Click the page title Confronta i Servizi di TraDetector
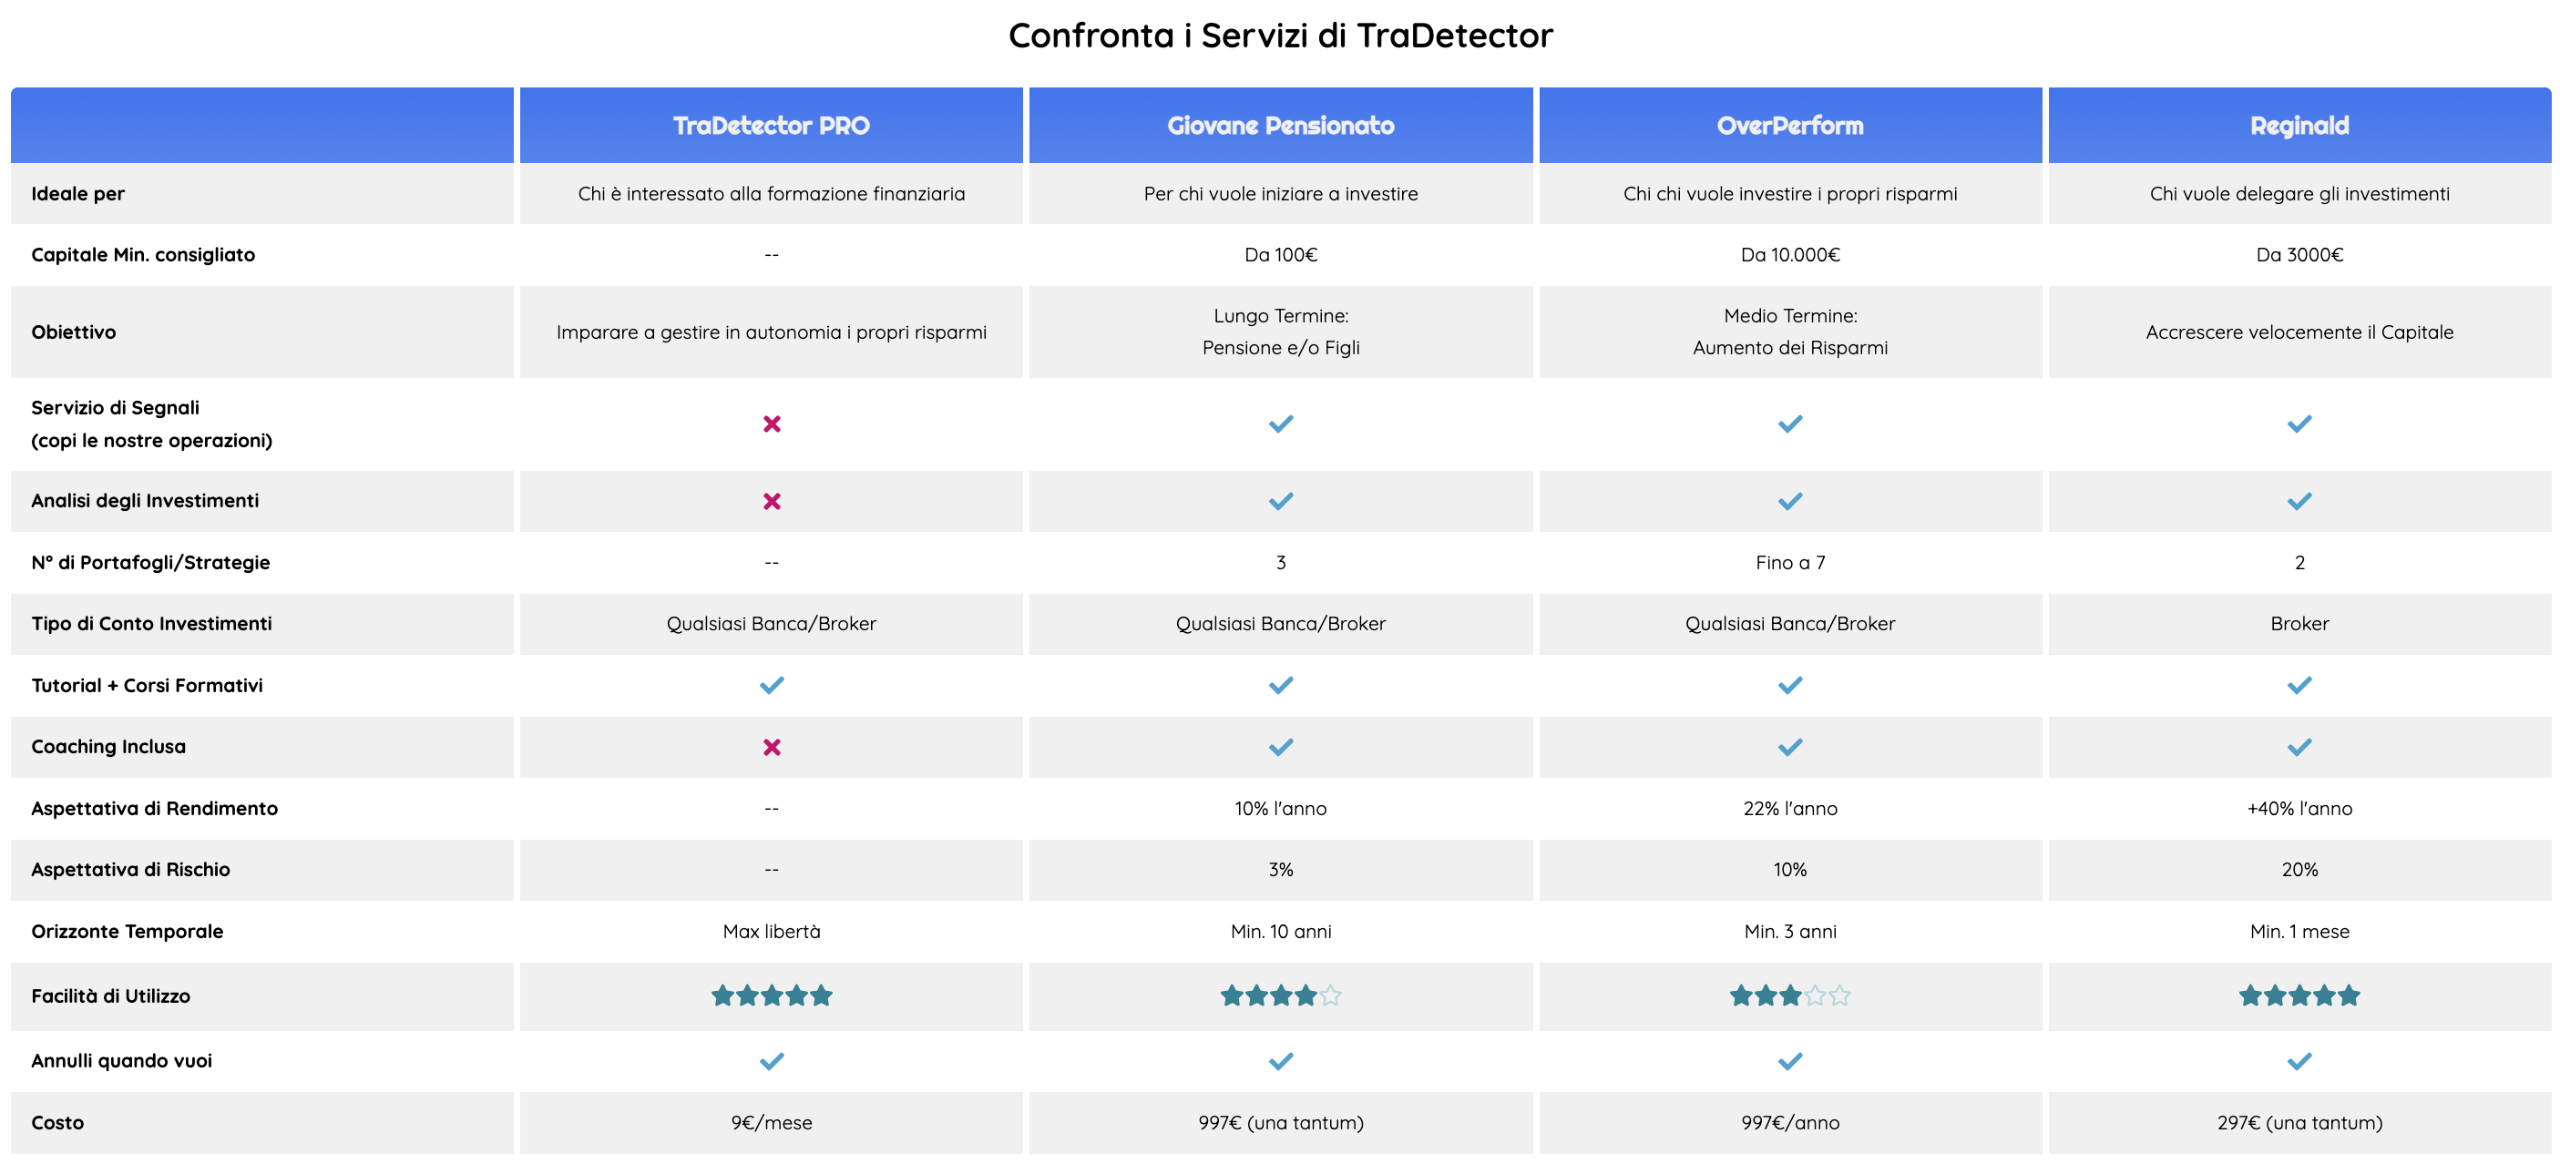 coord(1280,36)
